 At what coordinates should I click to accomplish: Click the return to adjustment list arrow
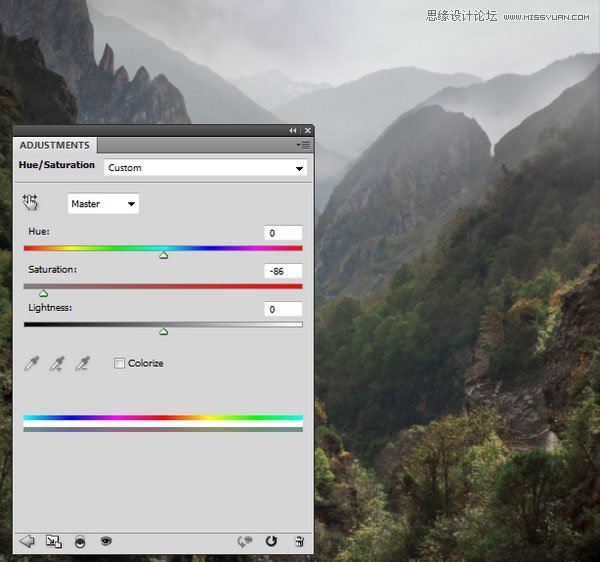click(27, 541)
